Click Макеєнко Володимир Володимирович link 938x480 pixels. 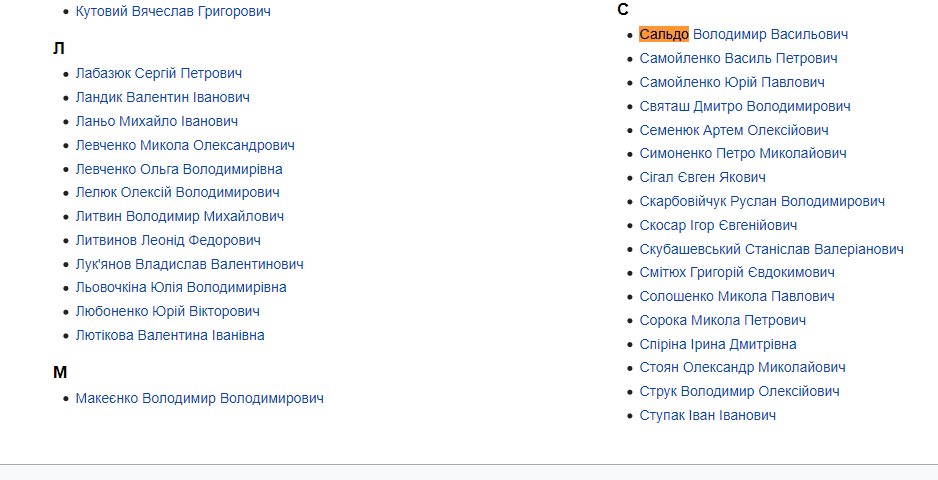pyautogui.click(x=199, y=398)
